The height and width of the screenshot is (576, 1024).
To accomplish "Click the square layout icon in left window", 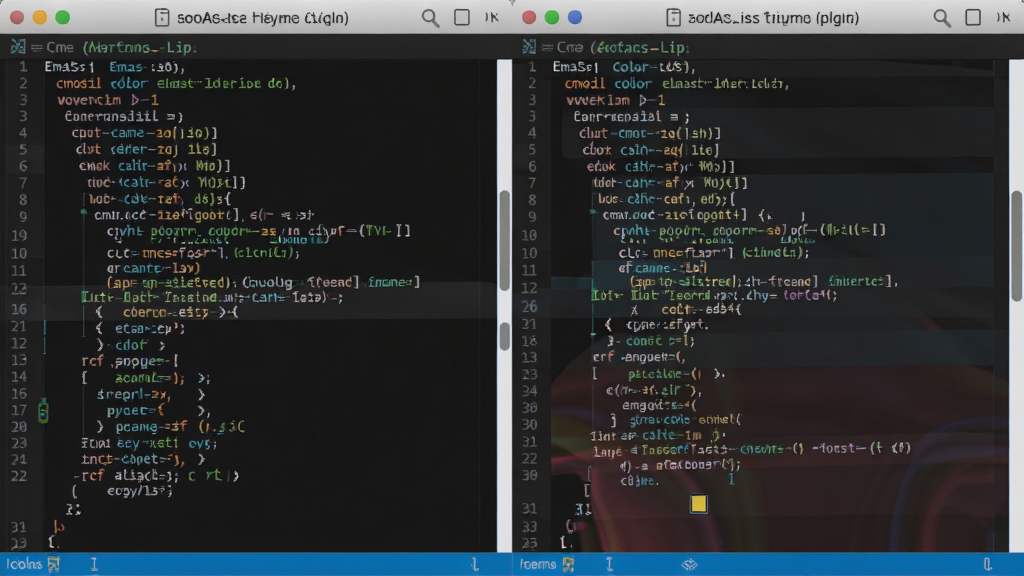I will (x=462, y=17).
